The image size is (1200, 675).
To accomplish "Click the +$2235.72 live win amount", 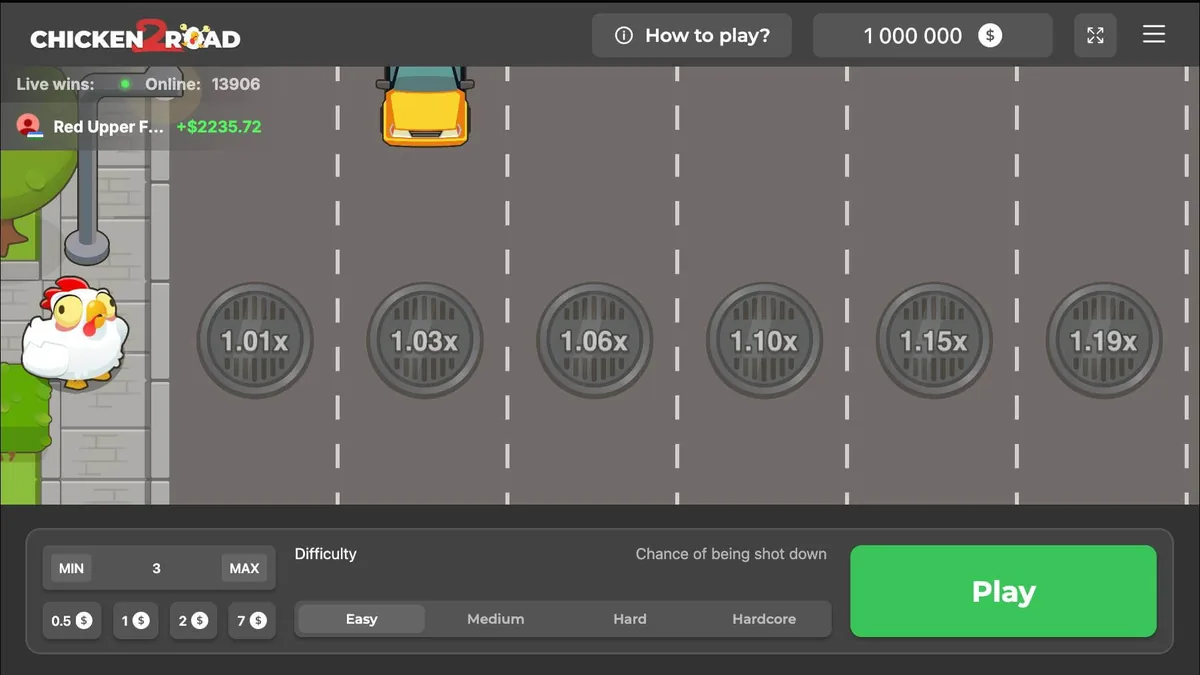I will 218,127.
